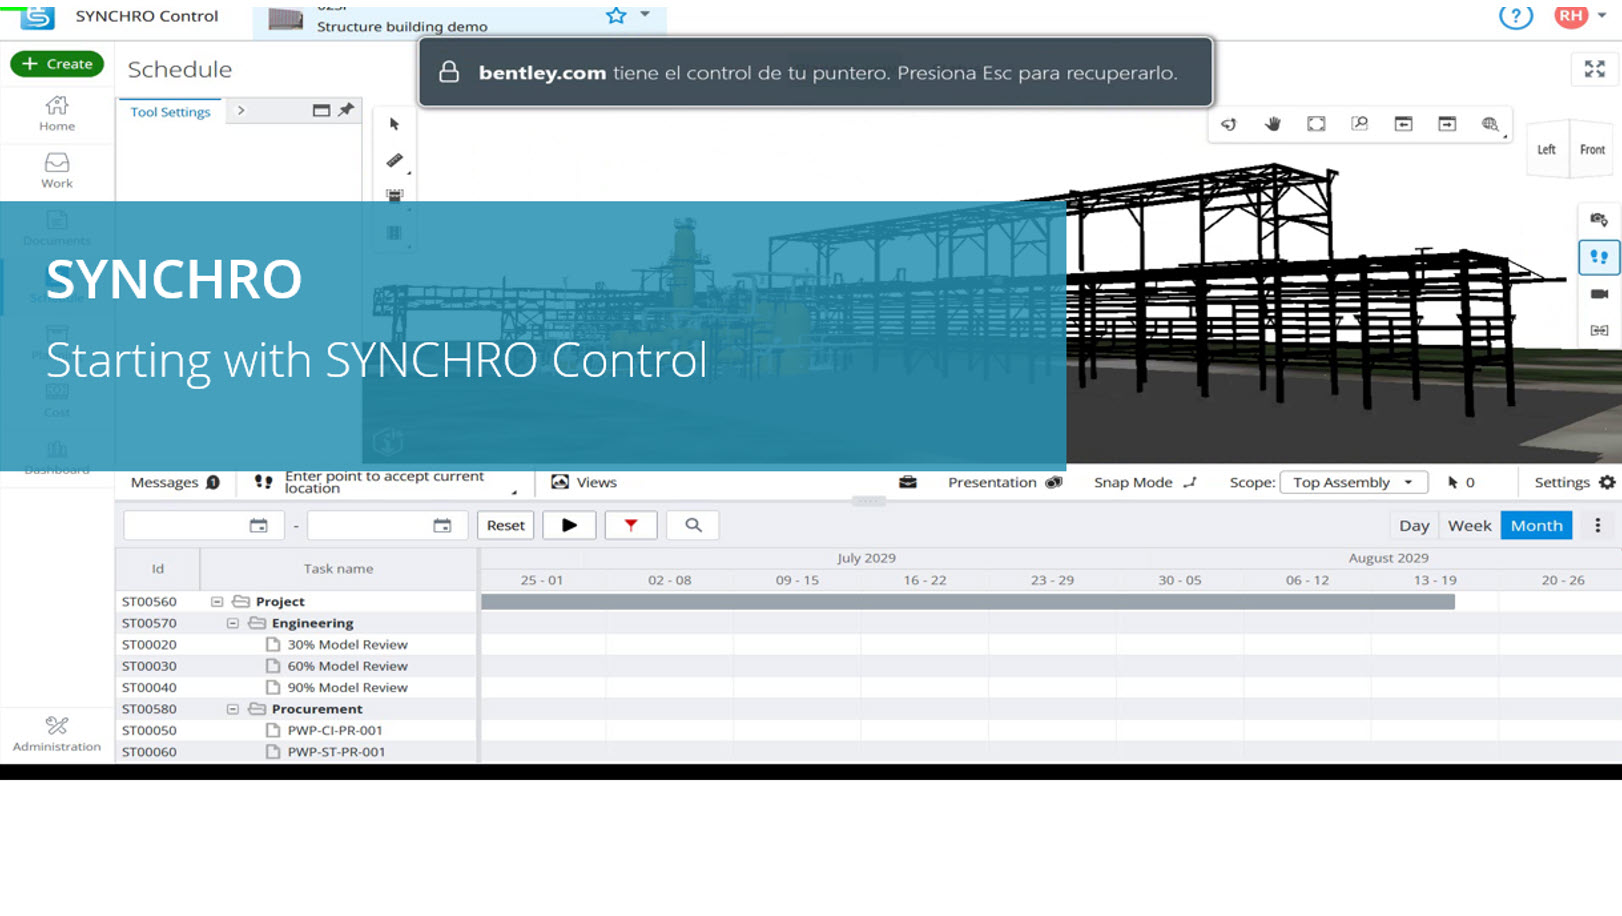Viewport: 1622px width, 916px height.
Task: Click the Id column header
Action: [157, 569]
